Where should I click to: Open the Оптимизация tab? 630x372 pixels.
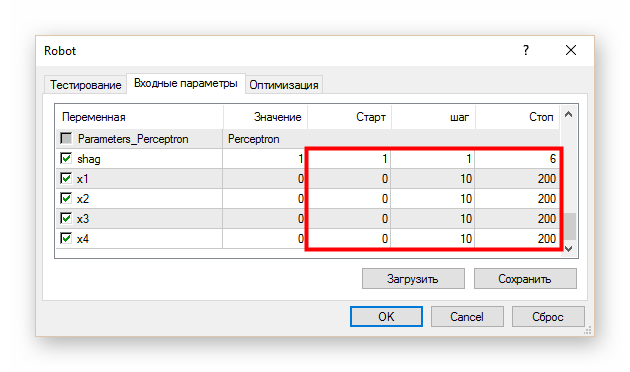pyautogui.click(x=284, y=85)
